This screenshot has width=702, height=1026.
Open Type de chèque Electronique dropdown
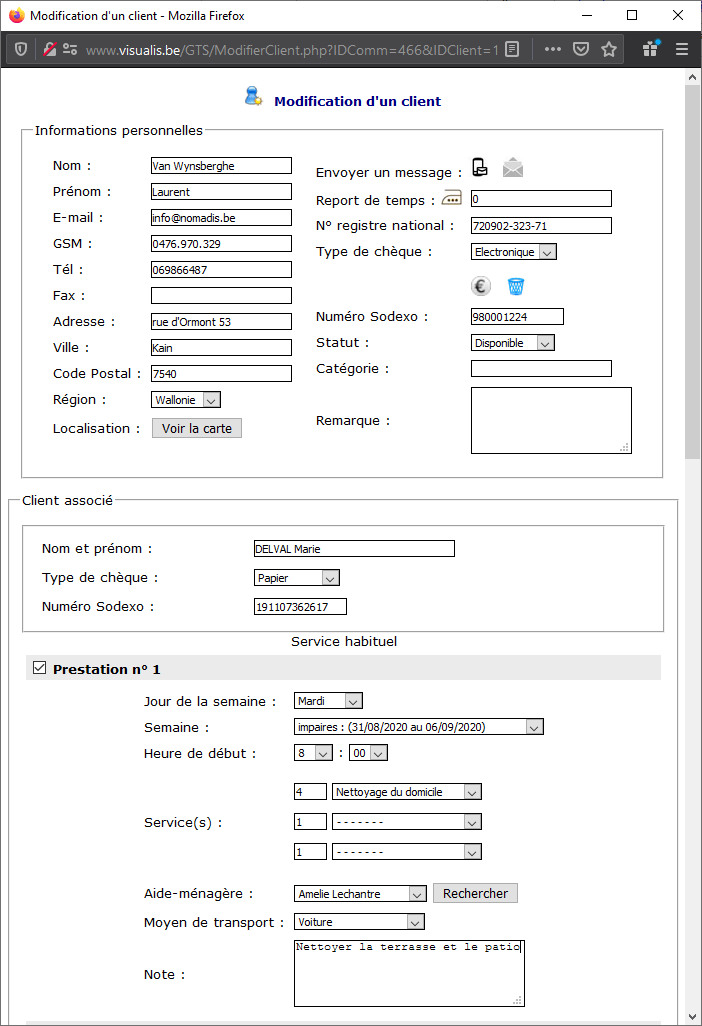pyautogui.click(x=514, y=252)
